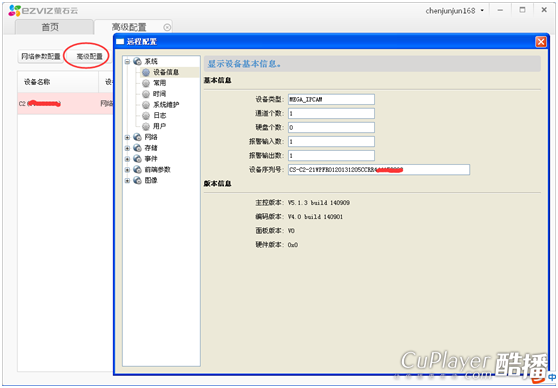Click the 图像 globe icon in tree
Screen dimensions: 558x388
coord(137,180)
